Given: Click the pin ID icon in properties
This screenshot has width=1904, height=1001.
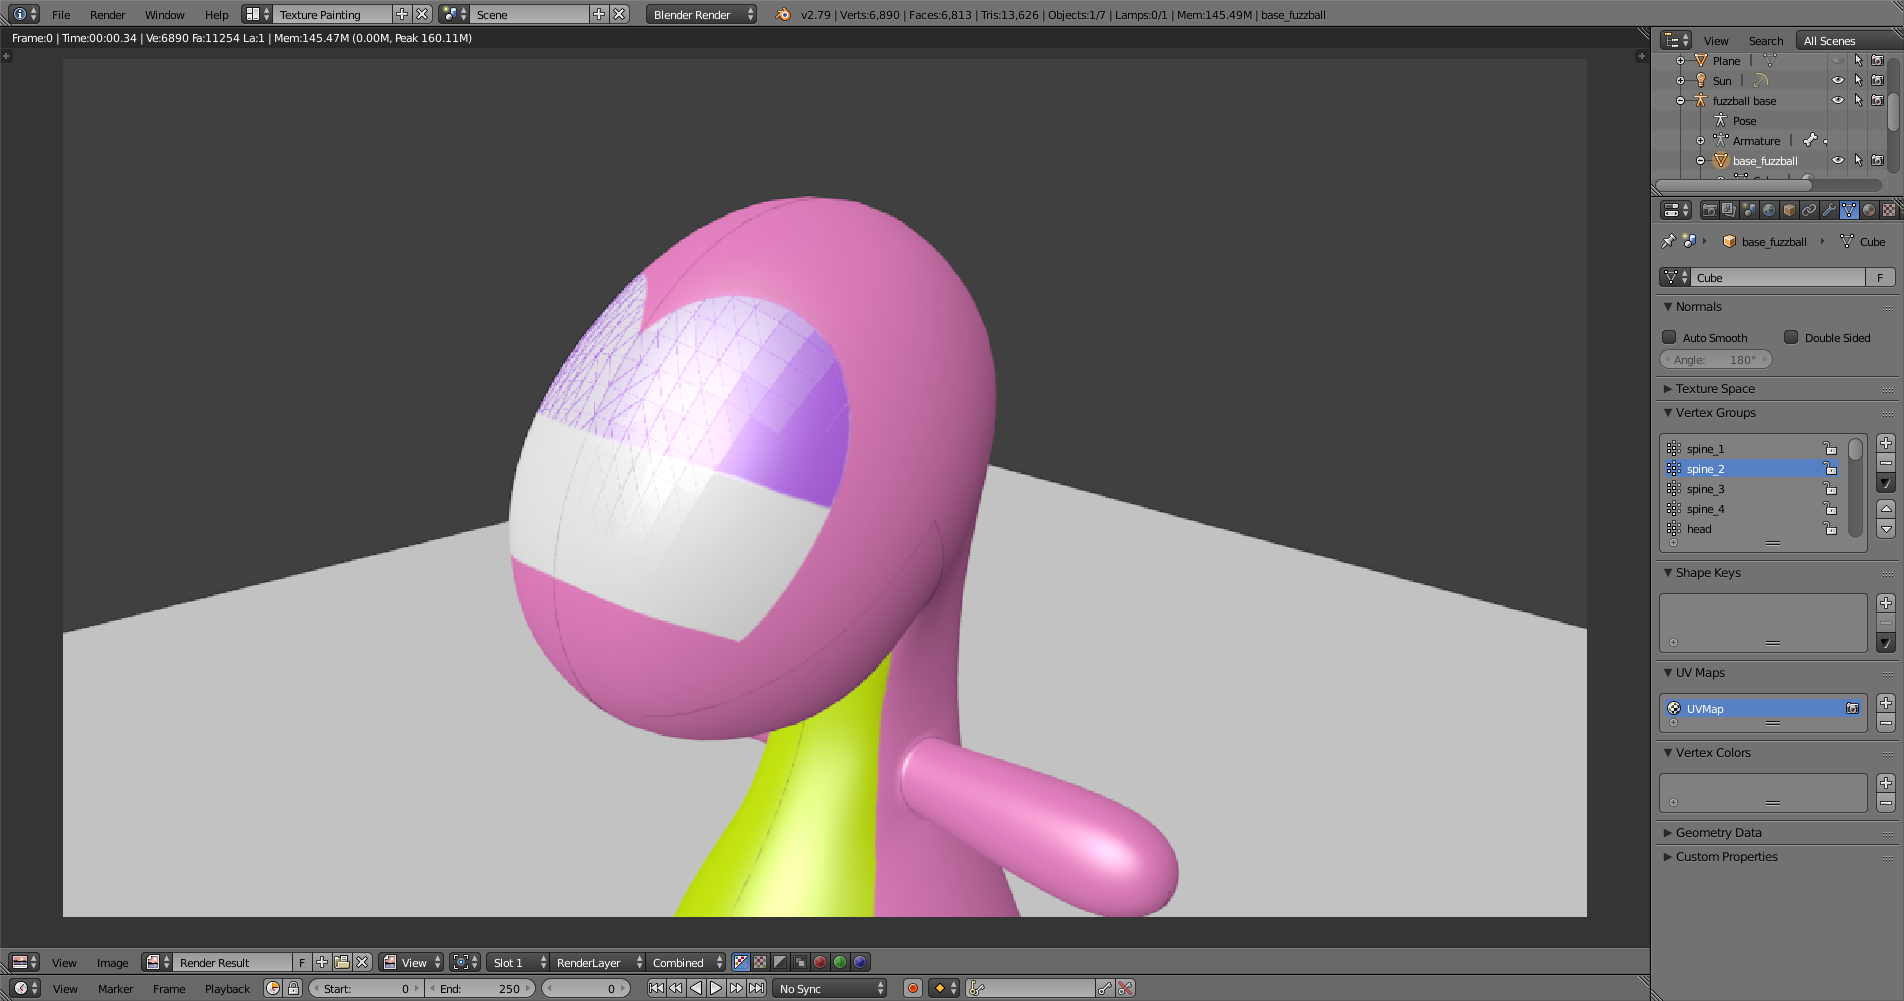Looking at the screenshot, I should (1668, 241).
